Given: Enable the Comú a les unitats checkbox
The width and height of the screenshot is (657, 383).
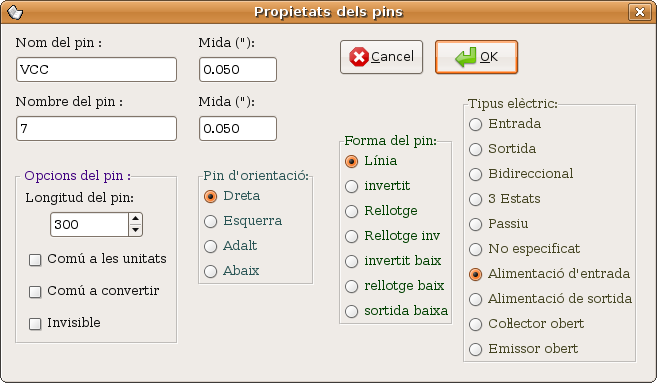Looking at the screenshot, I should point(35,260).
